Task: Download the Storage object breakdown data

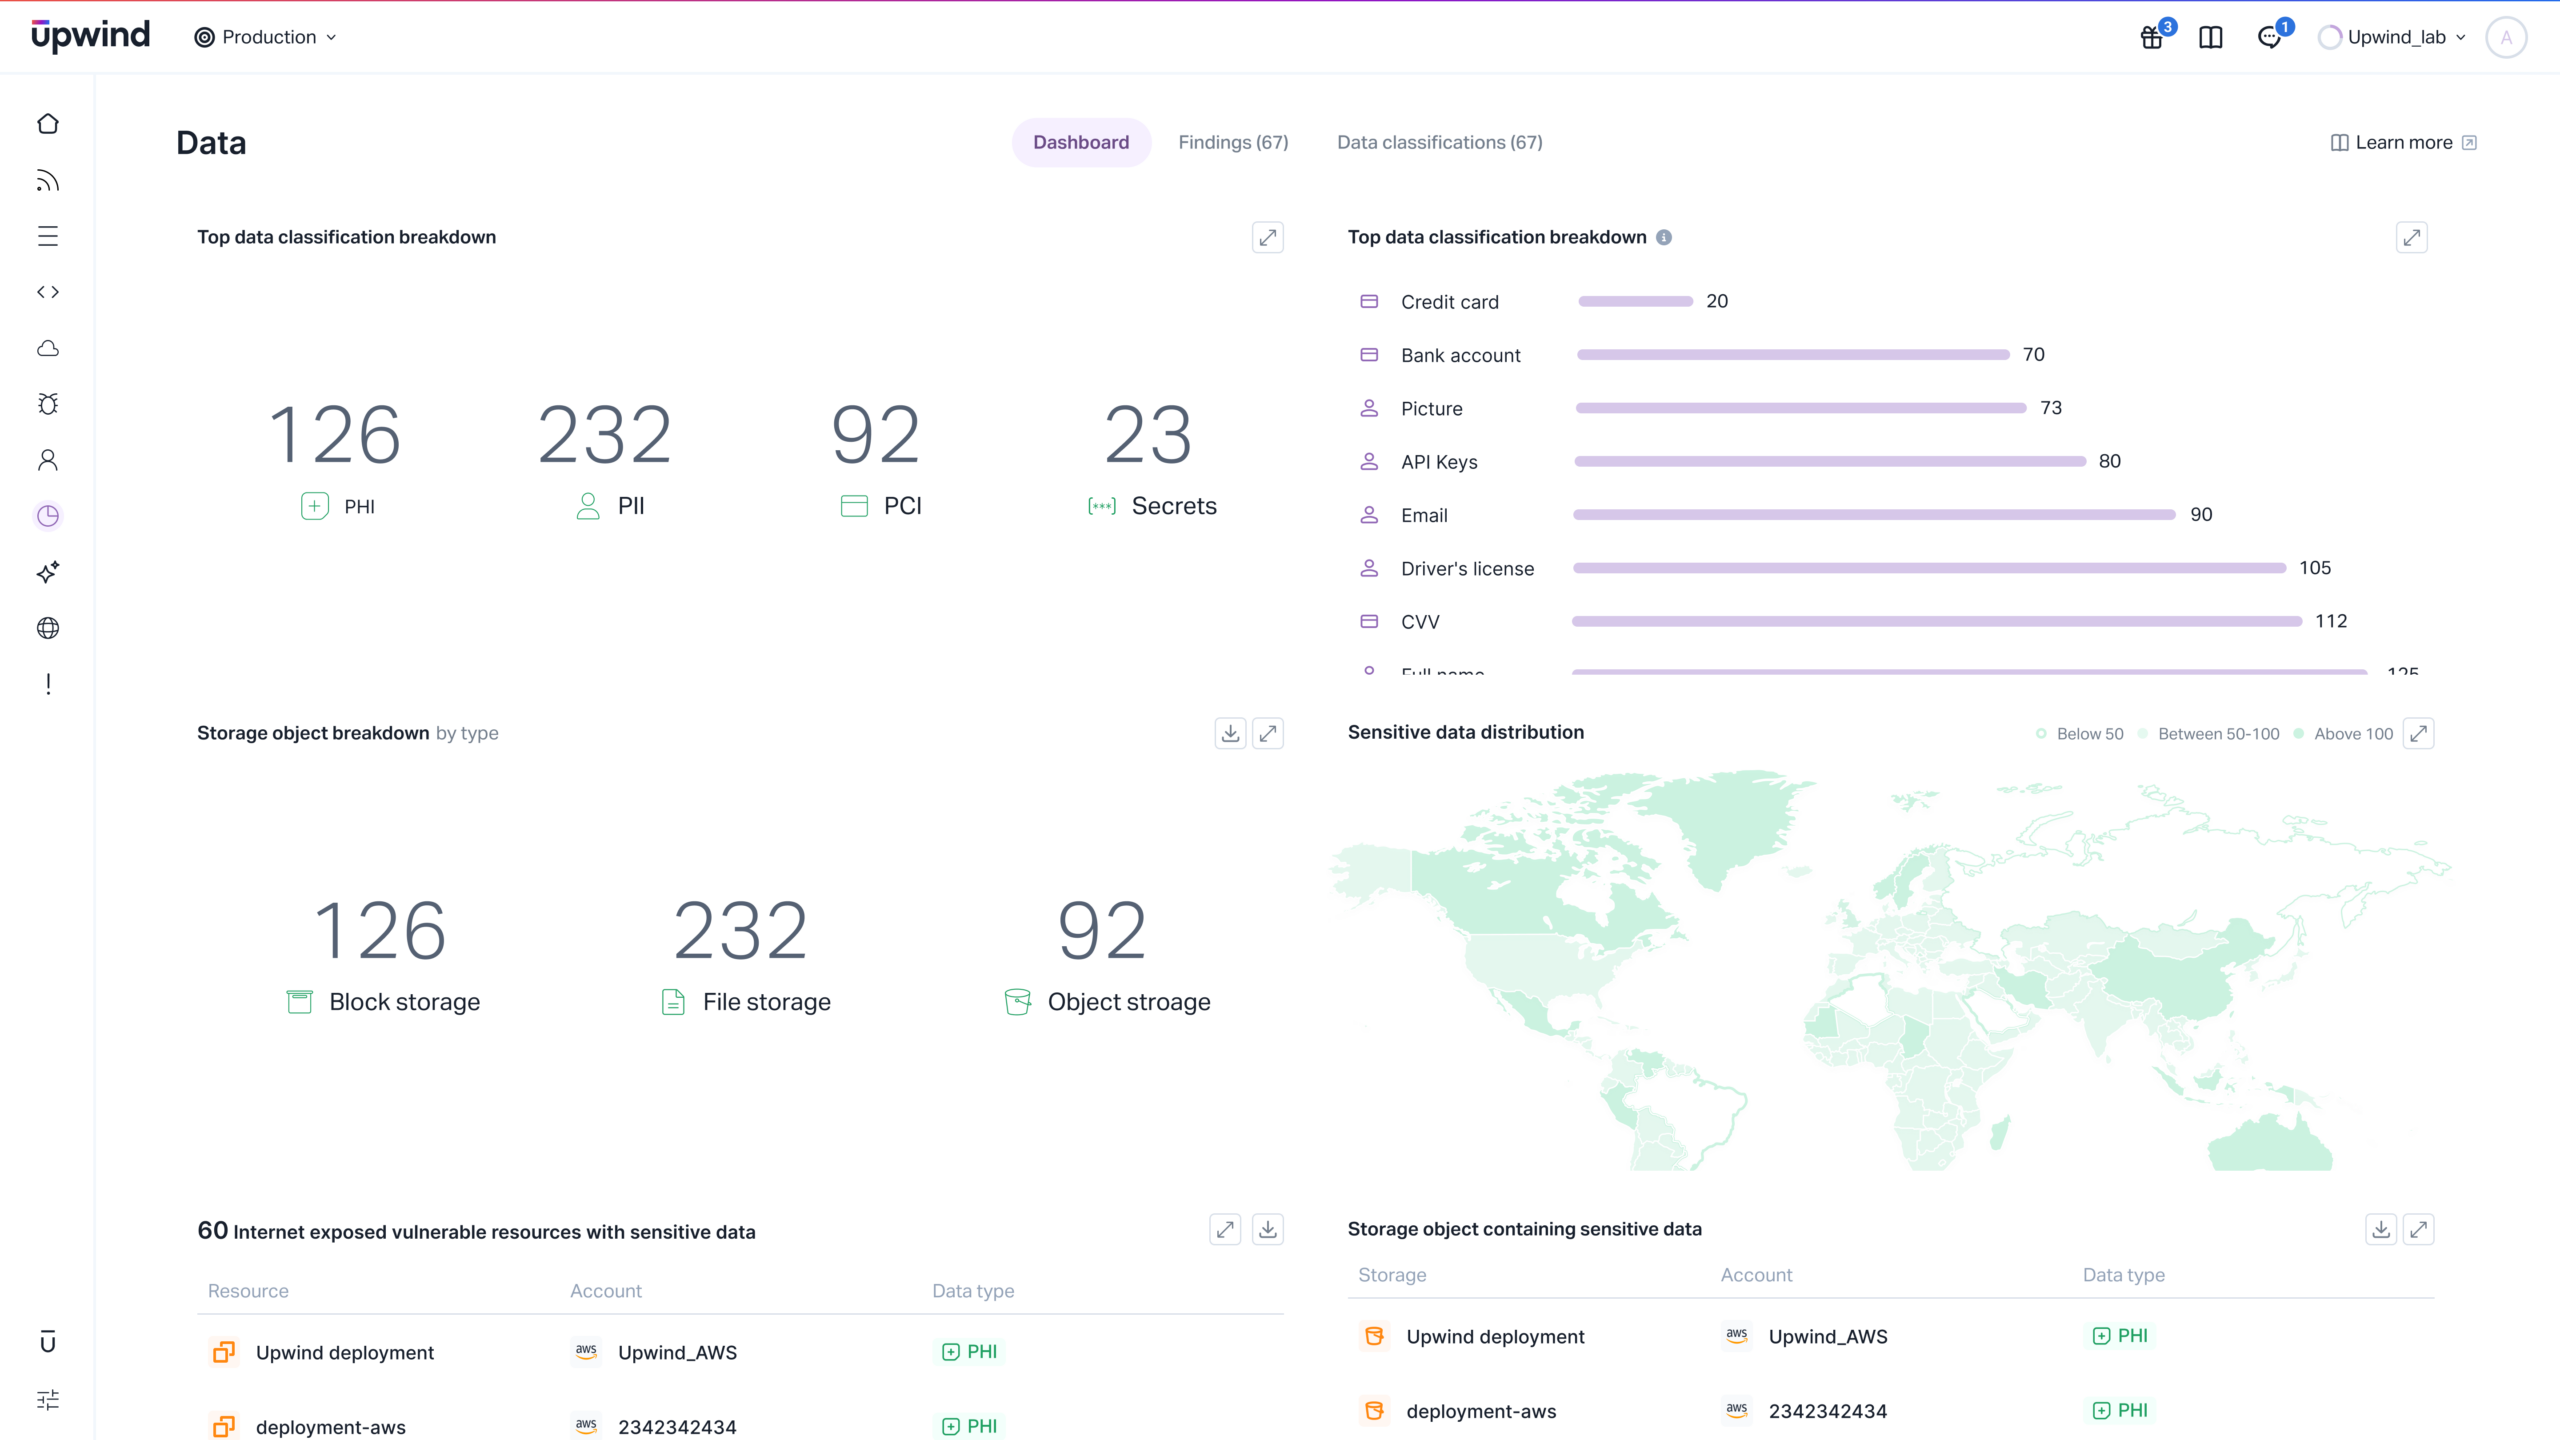Action: coord(1230,733)
